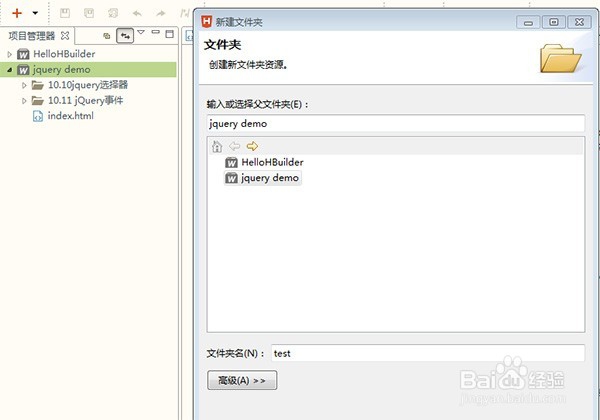Open the project panel view menu triangle
The image size is (600, 420).
tap(141, 33)
